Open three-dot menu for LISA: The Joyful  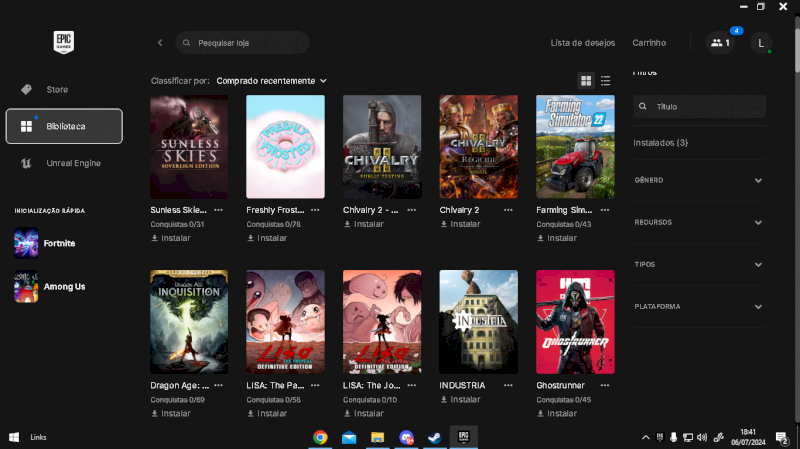(x=412, y=385)
